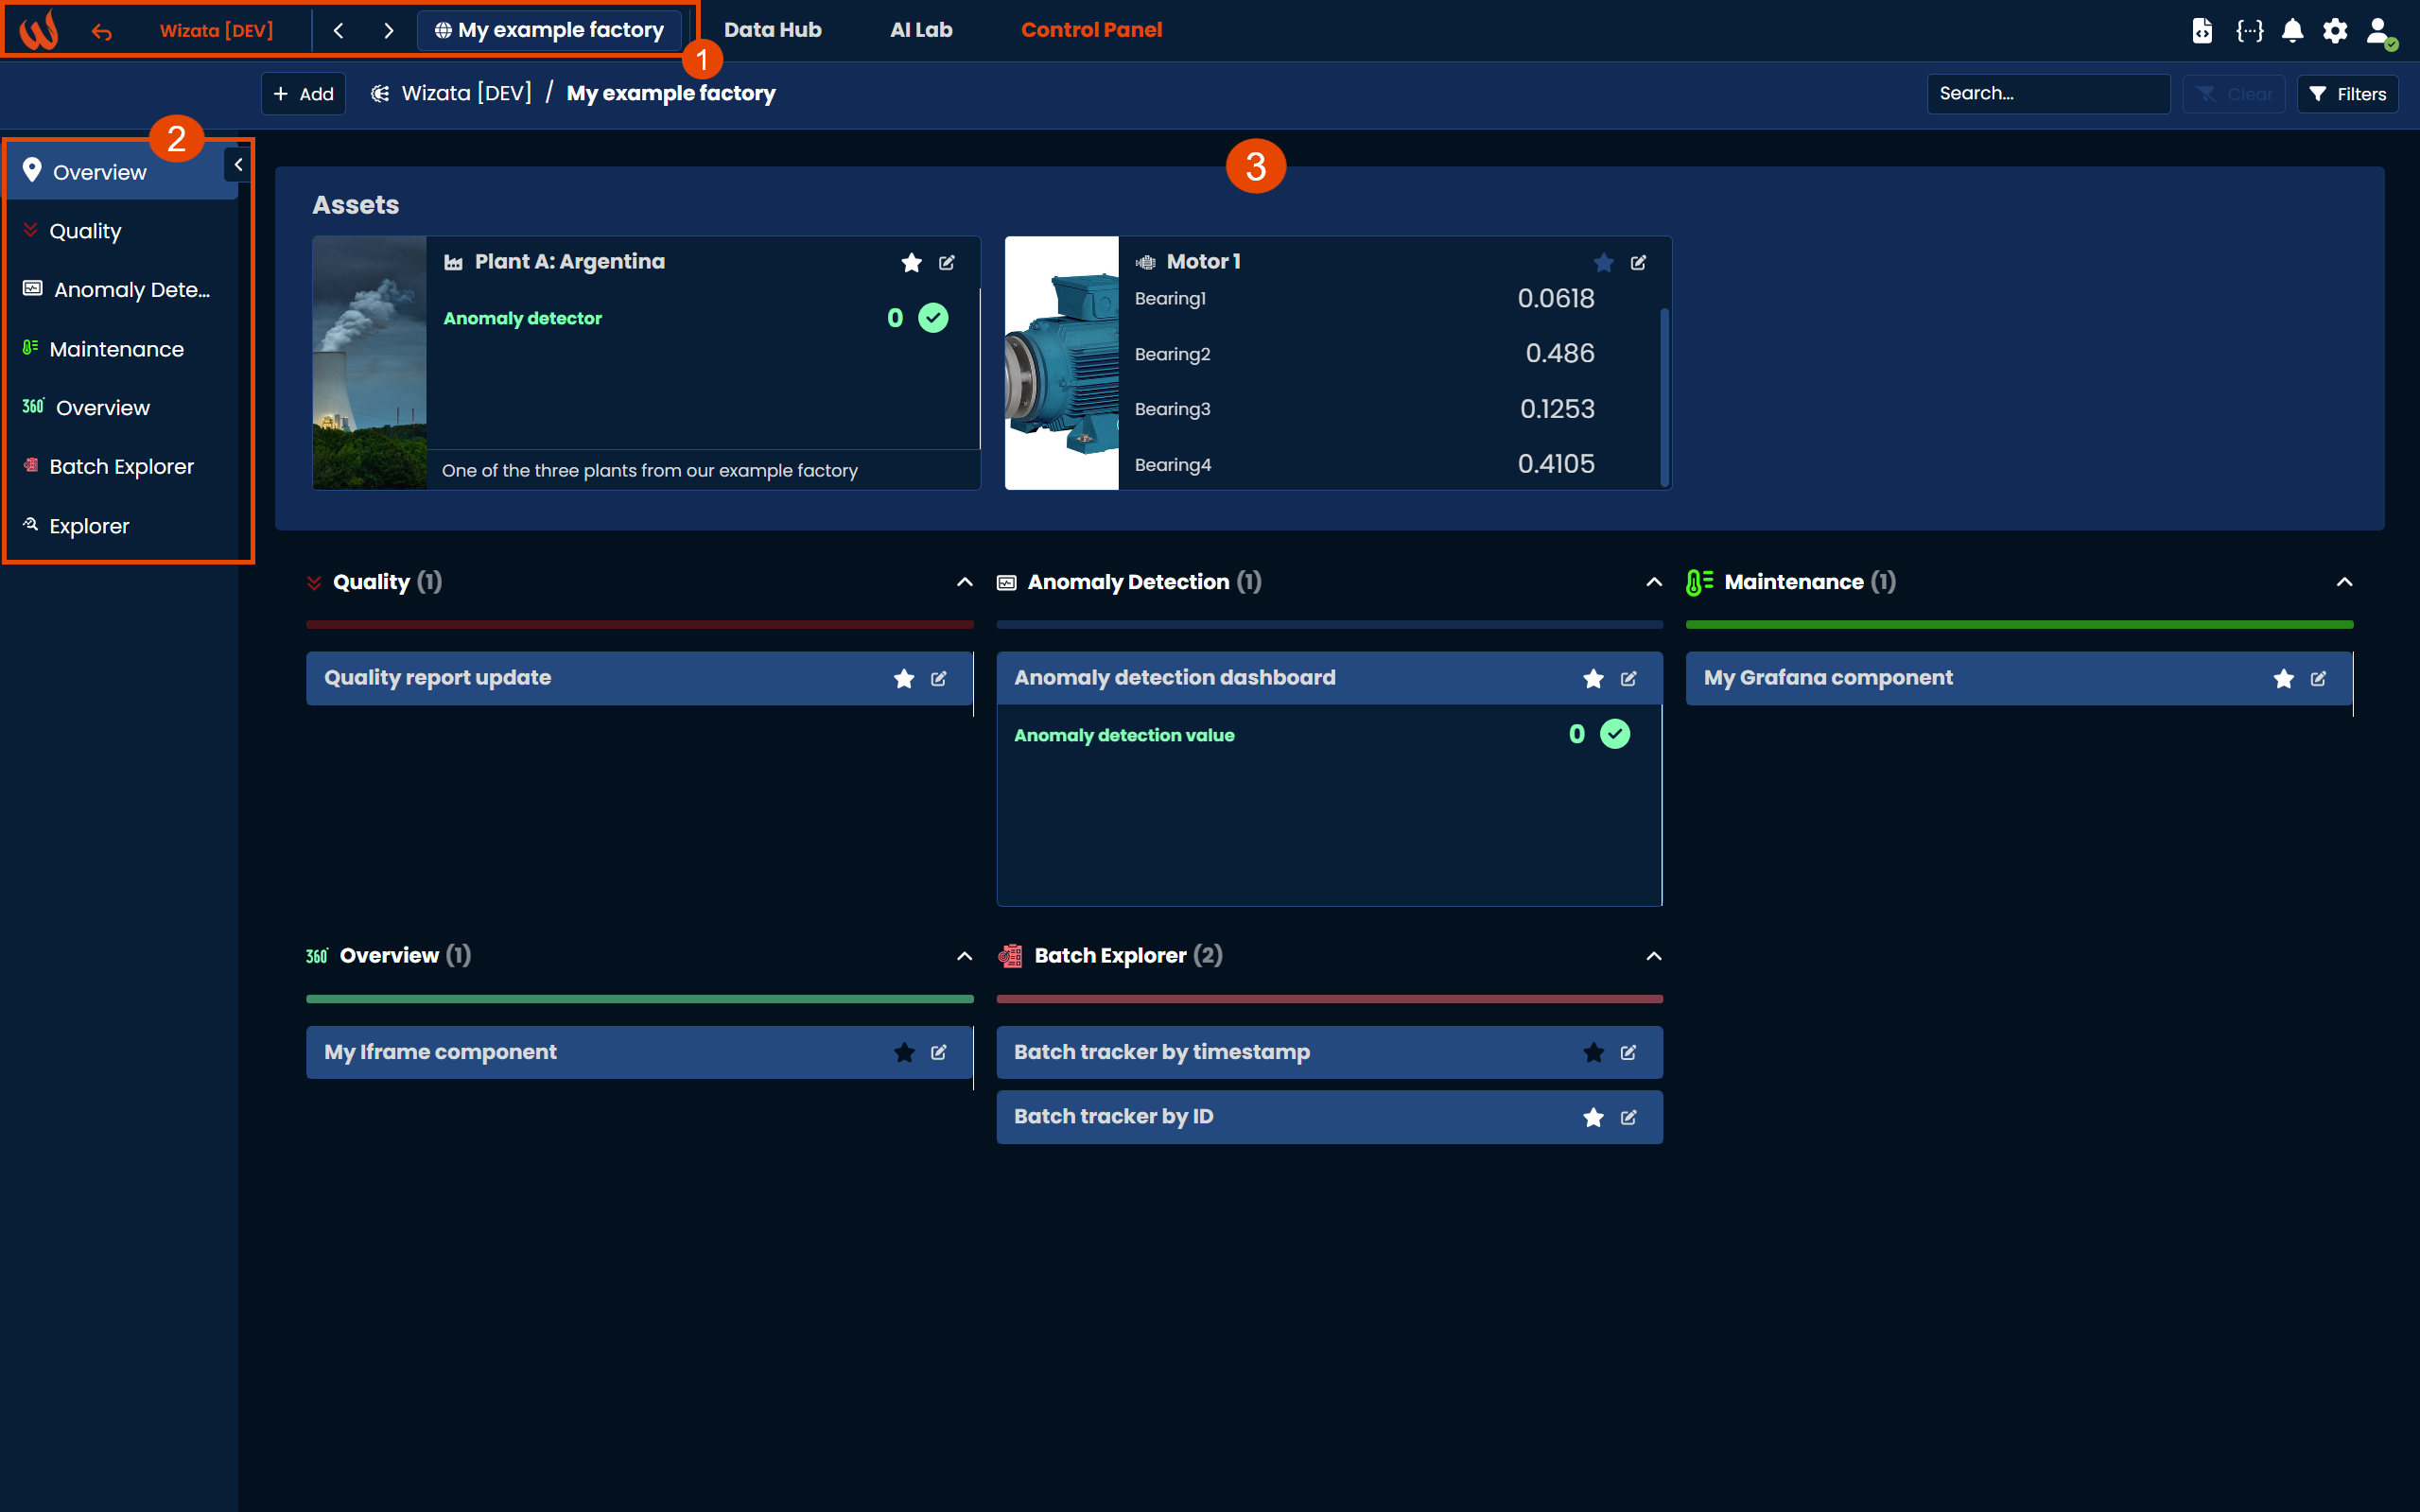2420x1512 pixels.
Task: Toggle favorite star on Quality report update
Action: [904, 679]
